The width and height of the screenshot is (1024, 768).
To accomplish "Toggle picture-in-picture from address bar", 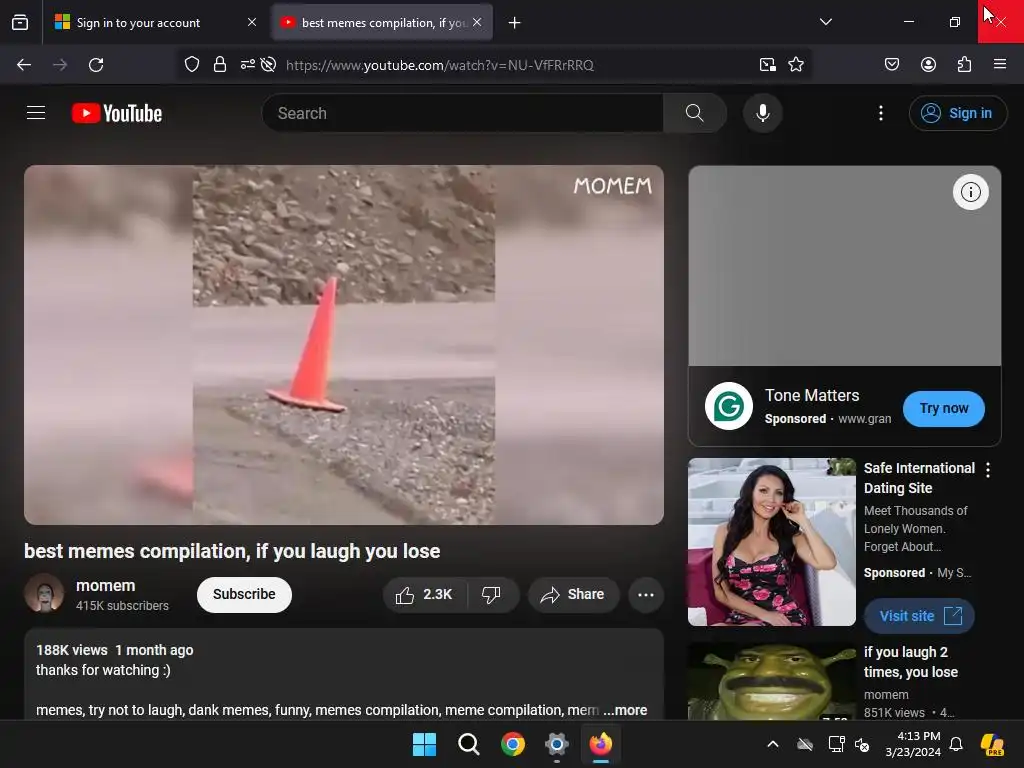I will [767, 65].
